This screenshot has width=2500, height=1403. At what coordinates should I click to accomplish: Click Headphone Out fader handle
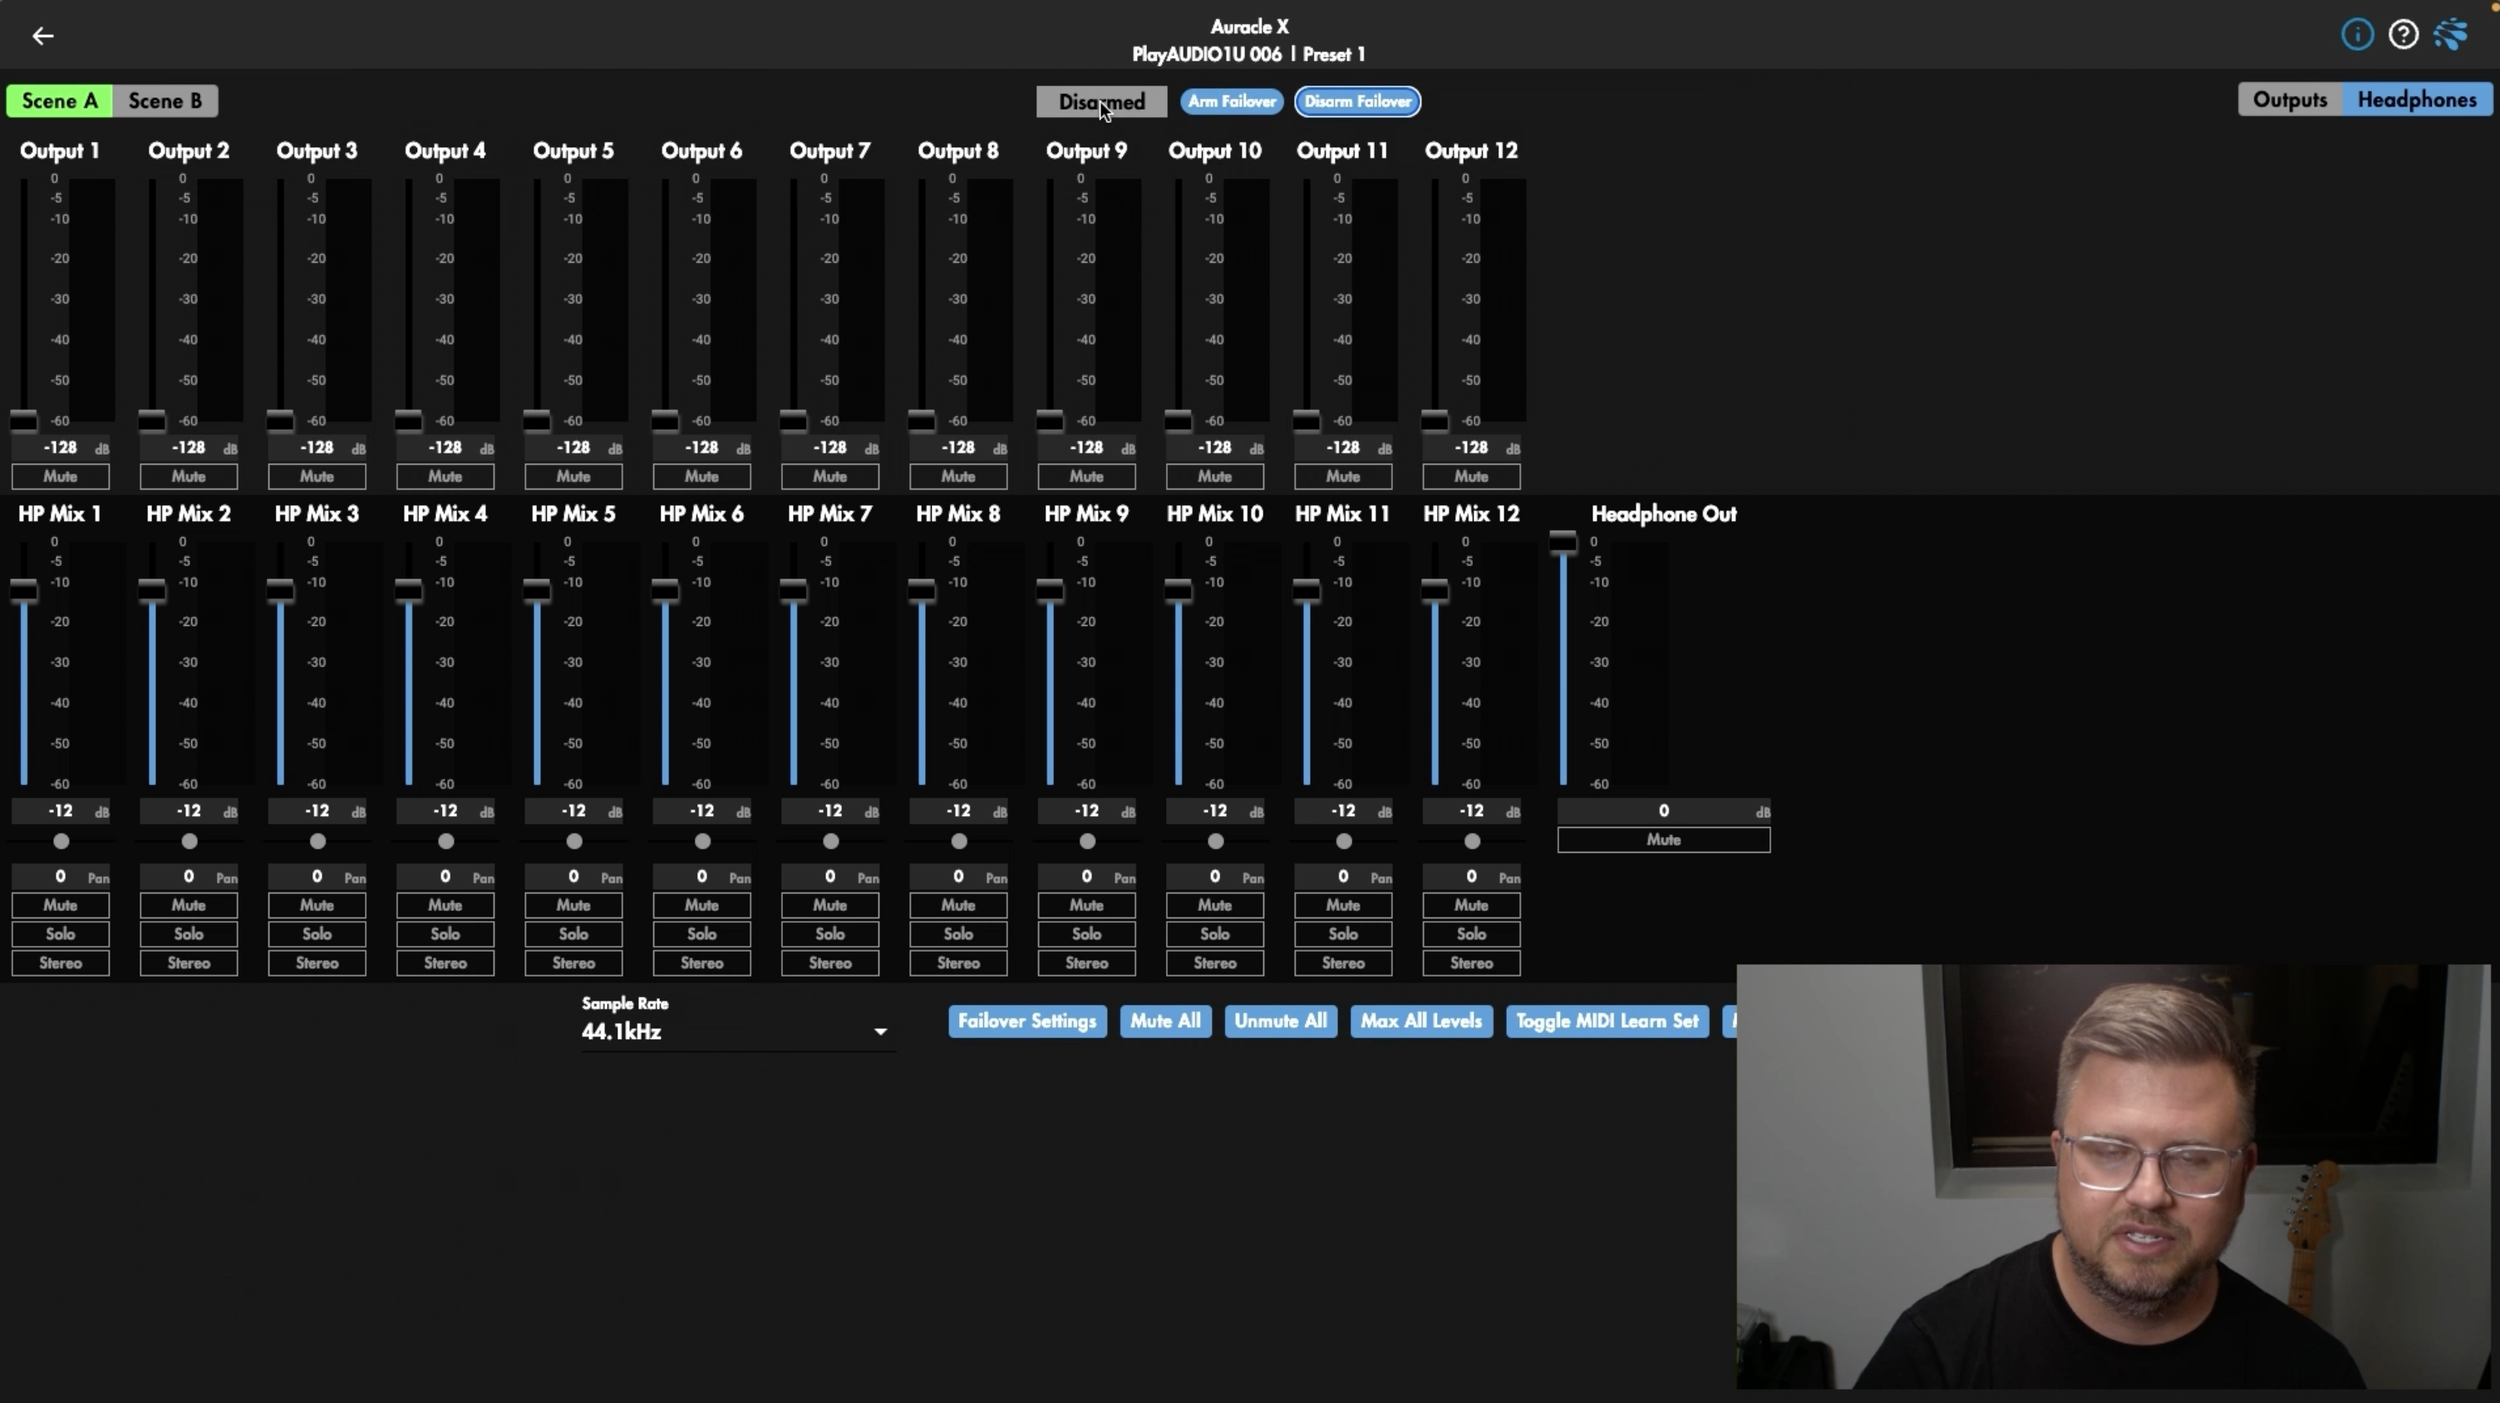(1562, 543)
